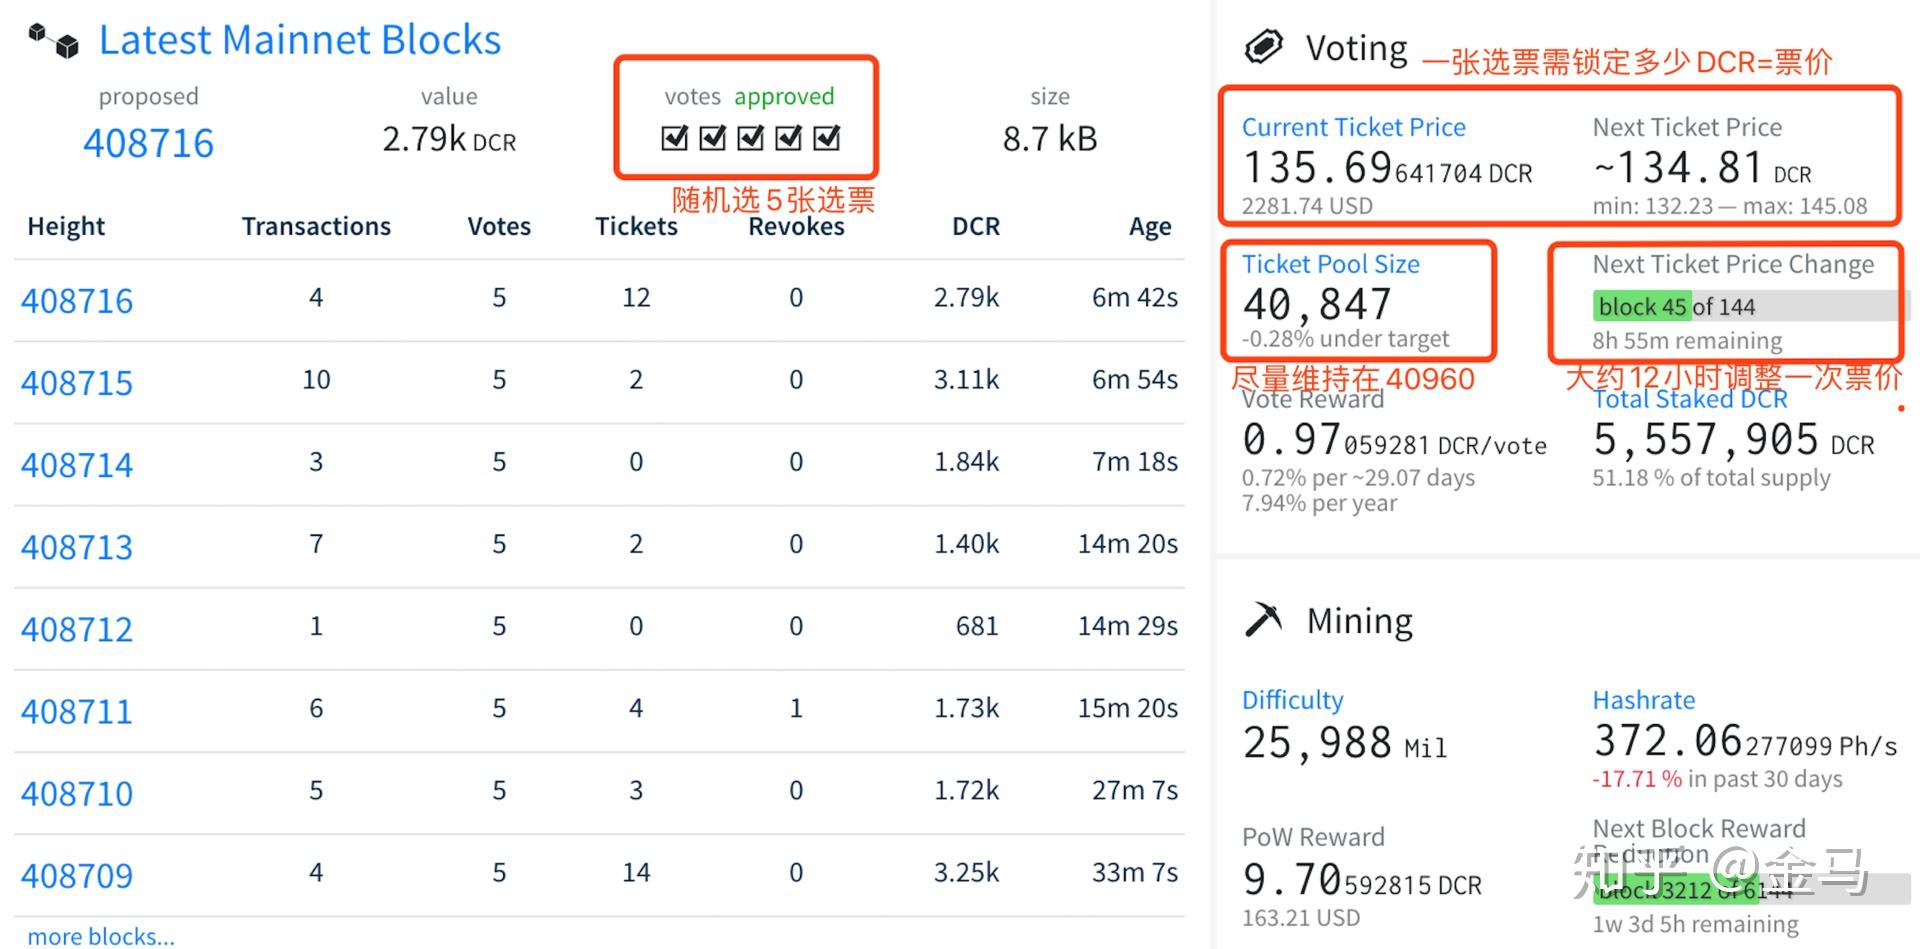Open the Current Ticket Price chart link

1353,127
